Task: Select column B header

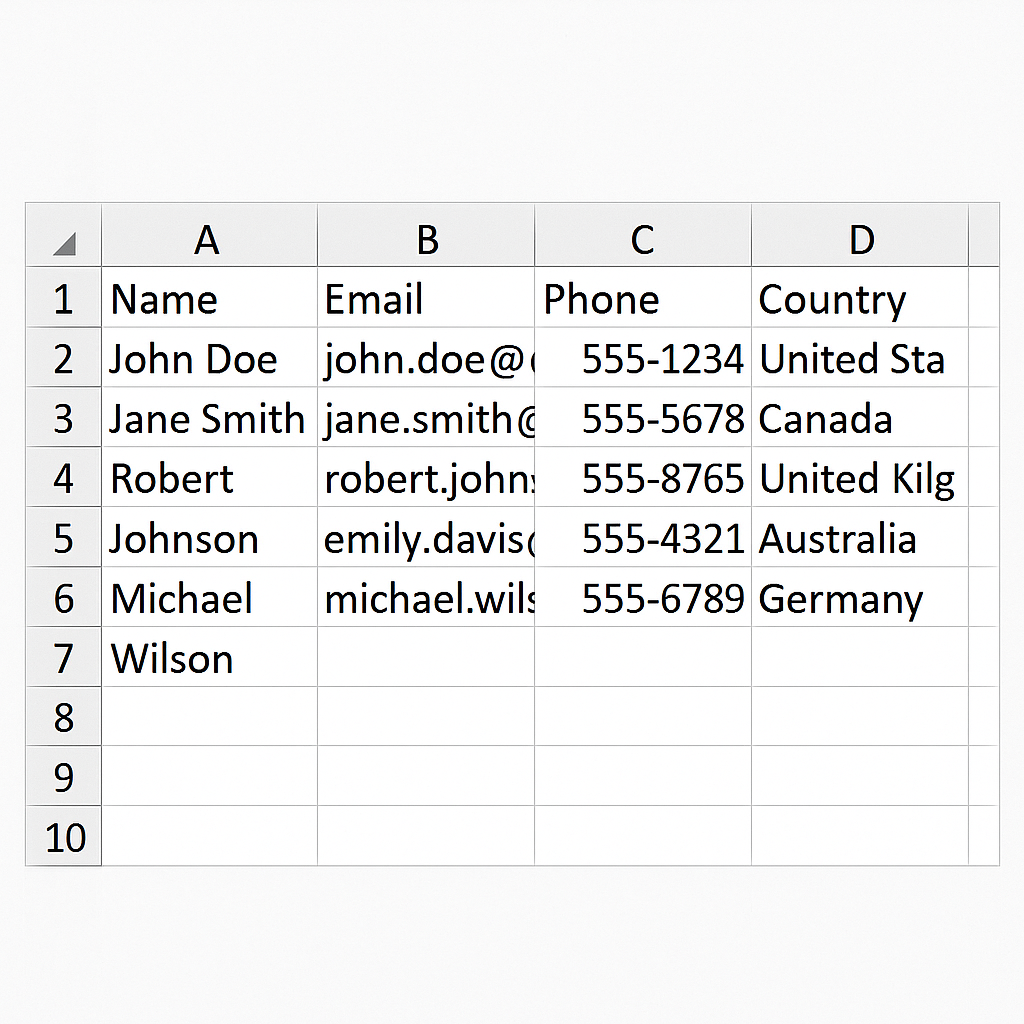Action: pyautogui.click(x=426, y=236)
